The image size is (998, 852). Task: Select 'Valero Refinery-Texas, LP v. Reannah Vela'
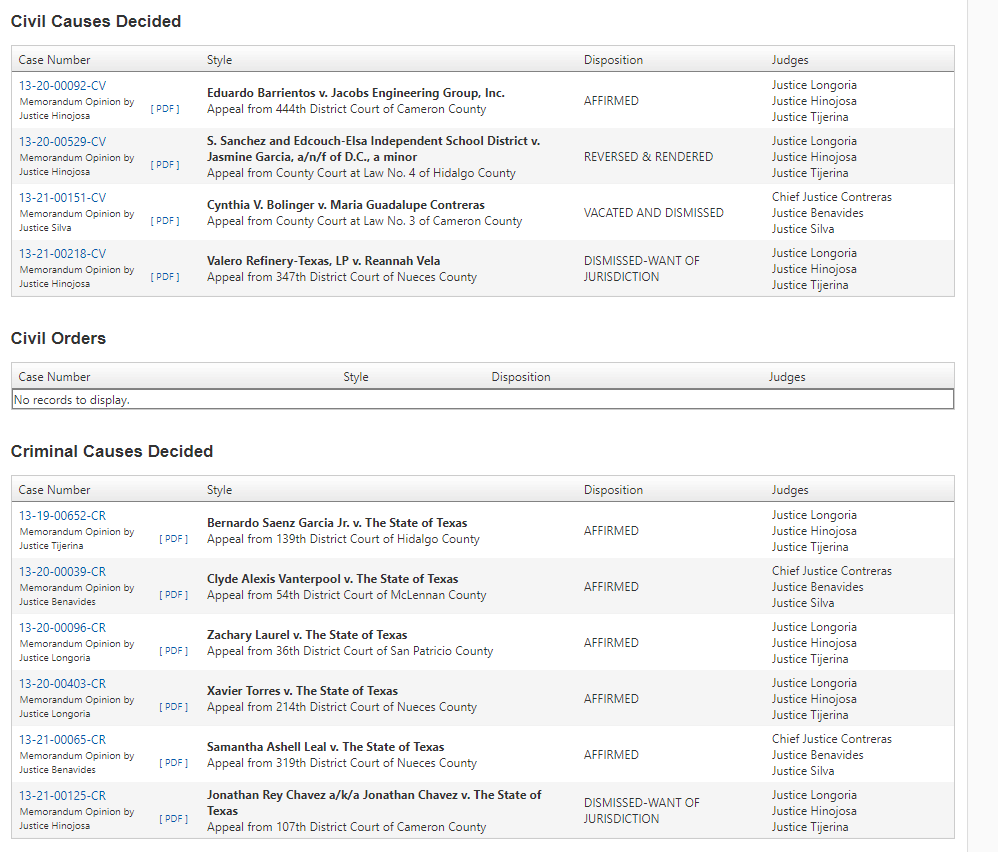(323, 261)
